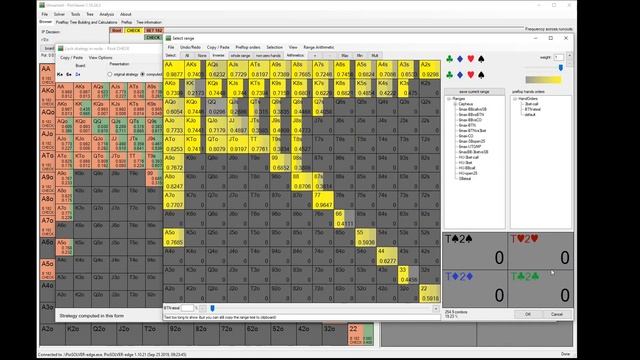The height and width of the screenshot is (360, 640).
Task: Click the T♣2♣ club combo tile
Action: pyautogui.click(x=540, y=289)
